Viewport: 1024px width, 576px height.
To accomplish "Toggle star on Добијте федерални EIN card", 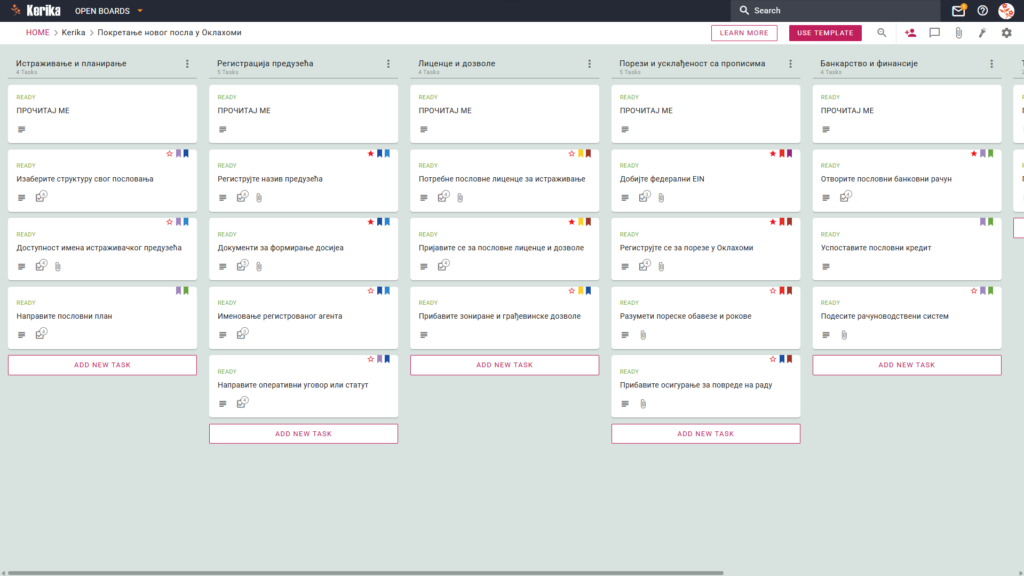I will (773, 153).
